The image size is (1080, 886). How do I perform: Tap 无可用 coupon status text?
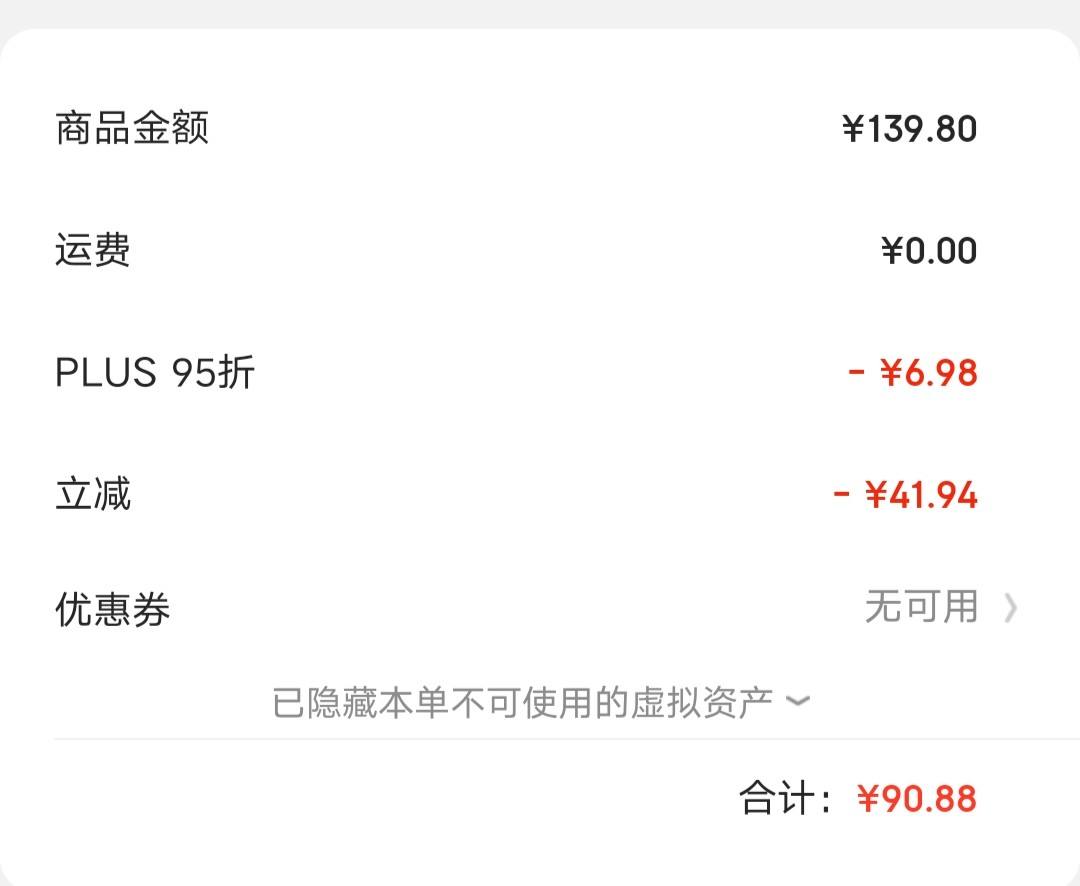click(922, 606)
